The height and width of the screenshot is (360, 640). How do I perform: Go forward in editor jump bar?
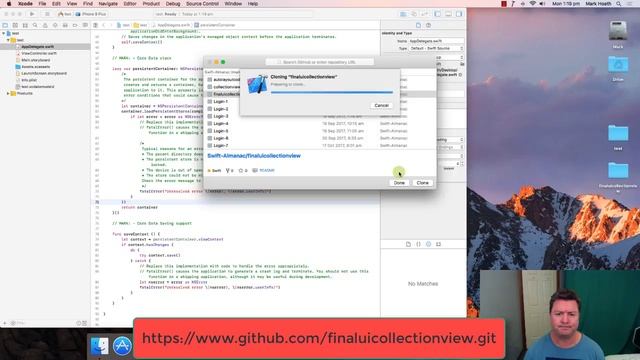(x=111, y=25)
